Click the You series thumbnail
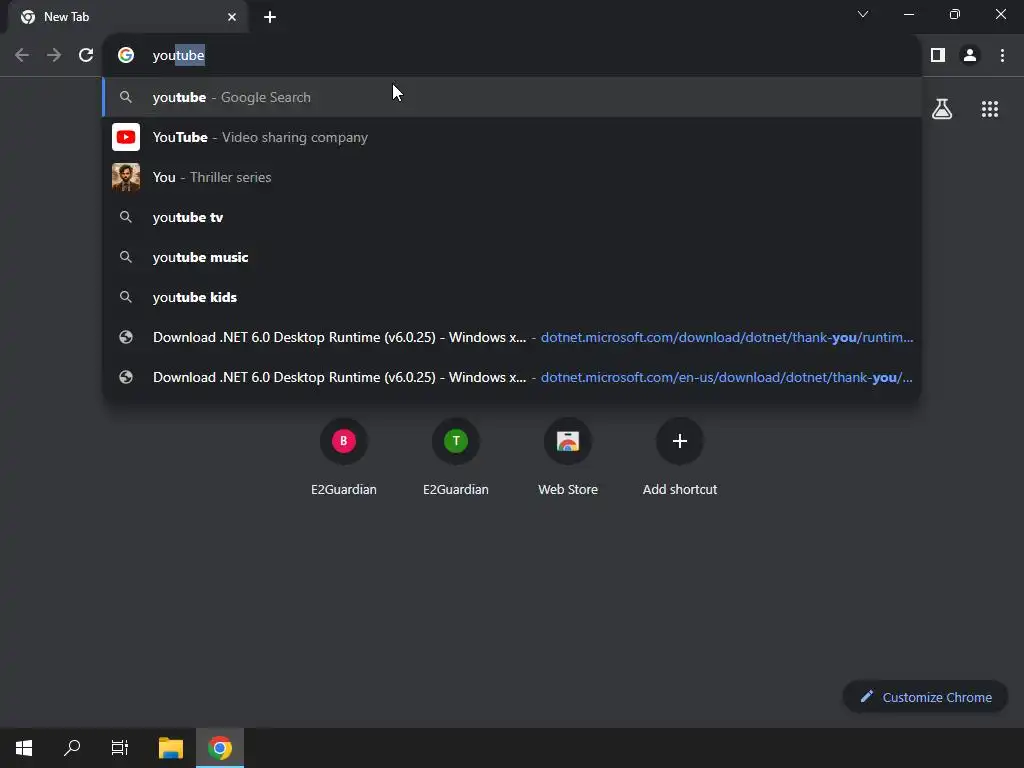This screenshot has height=768, width=1024. (126, 177)
